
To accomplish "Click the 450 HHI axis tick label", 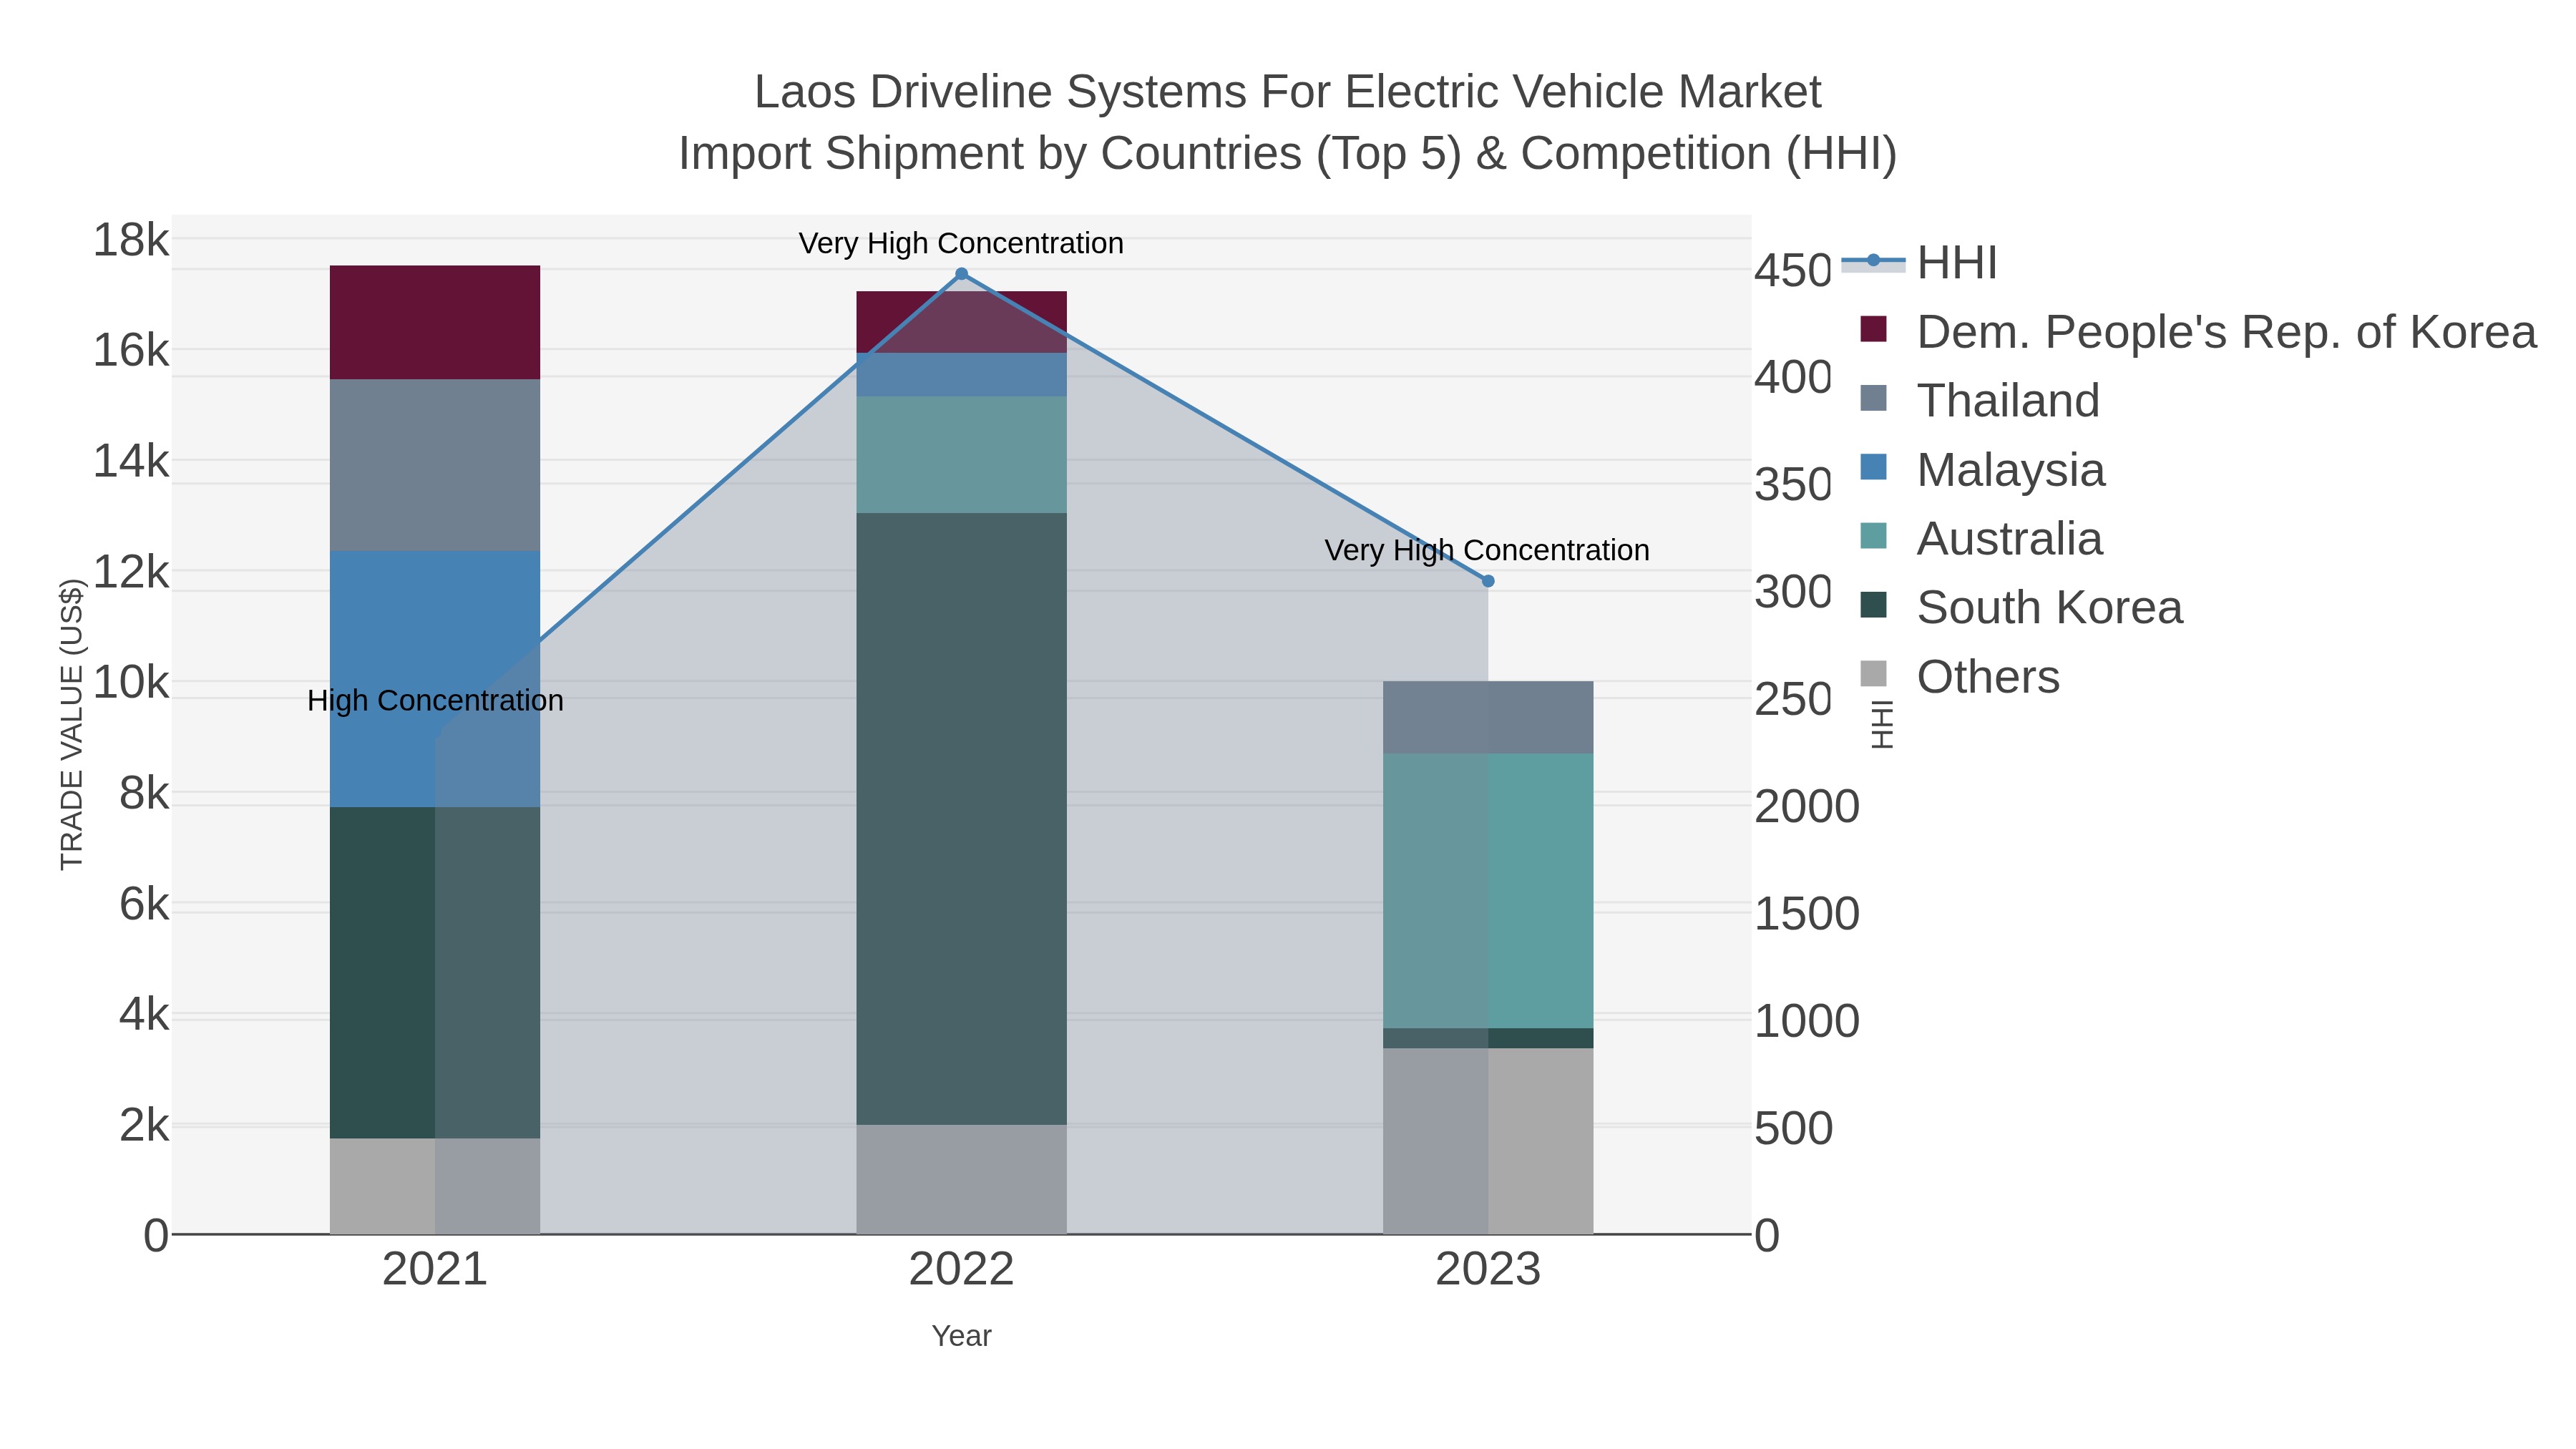I will pos(1793,270).
